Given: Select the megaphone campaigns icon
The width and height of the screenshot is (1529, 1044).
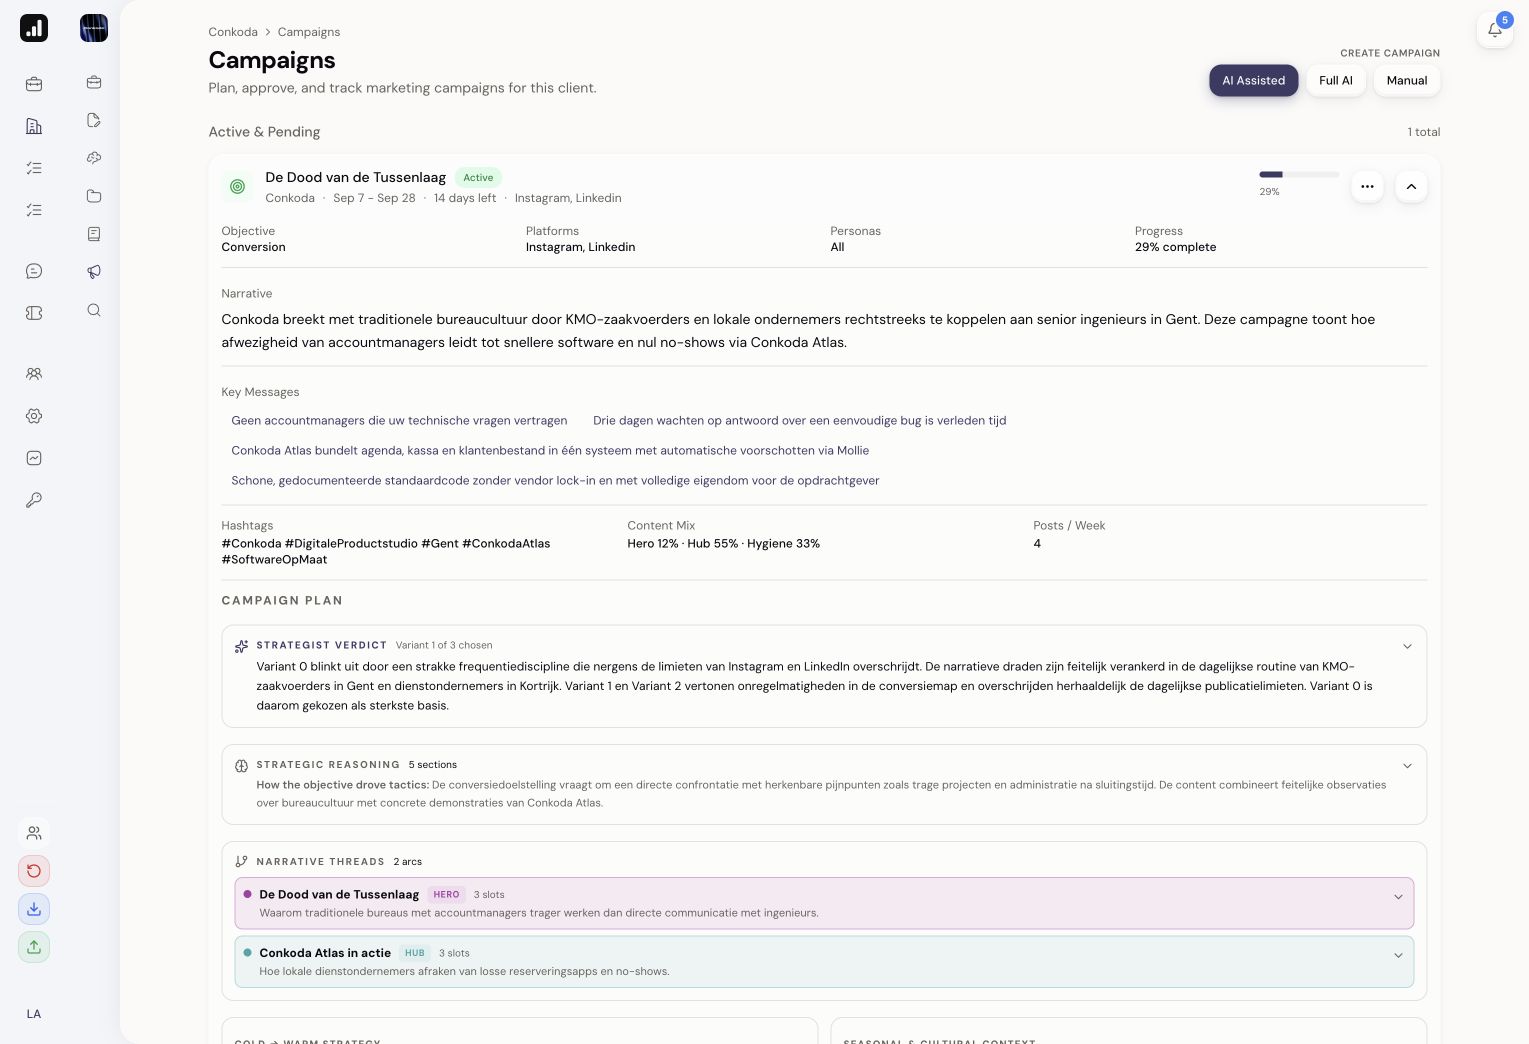Looking at the screenshot, I should 94,272.
